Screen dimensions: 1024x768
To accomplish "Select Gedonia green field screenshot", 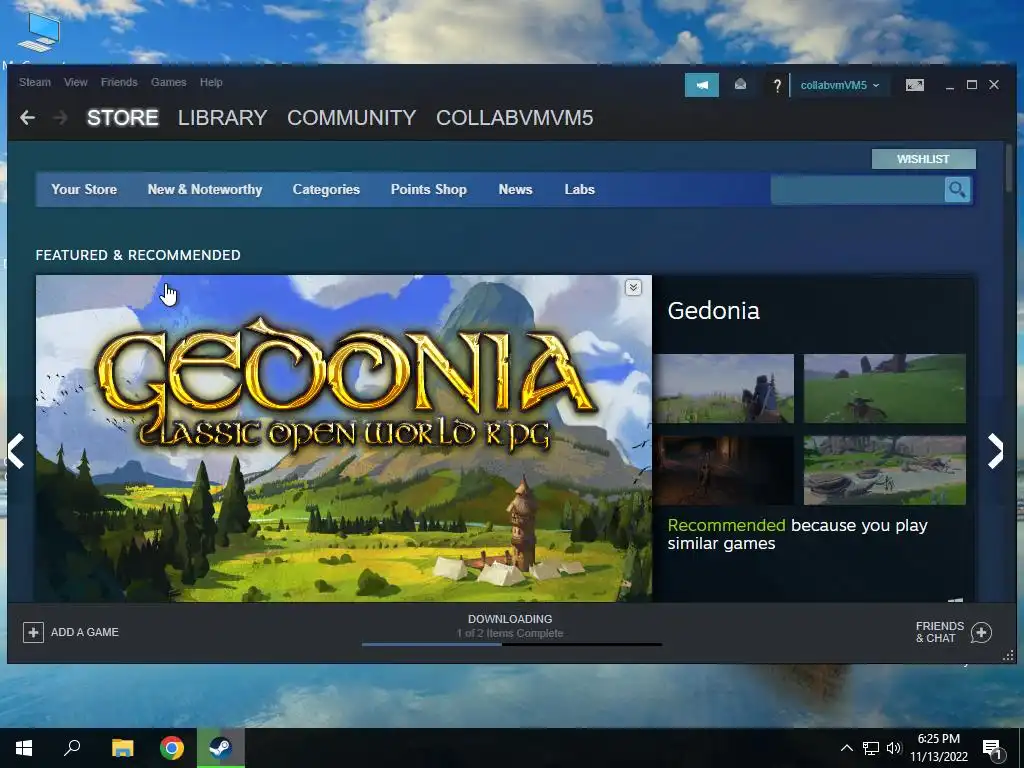I will 884,389.
